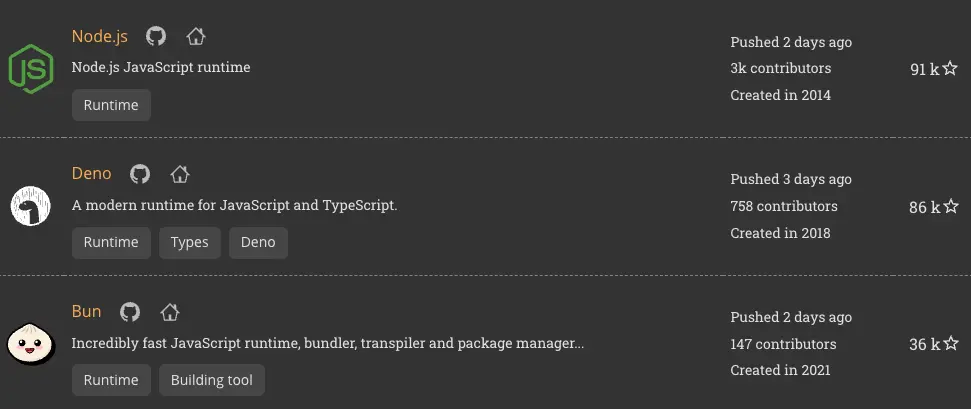The image size is (971, 409).
Task: Open the Bun project title link
Action: (x=86, y=312)
